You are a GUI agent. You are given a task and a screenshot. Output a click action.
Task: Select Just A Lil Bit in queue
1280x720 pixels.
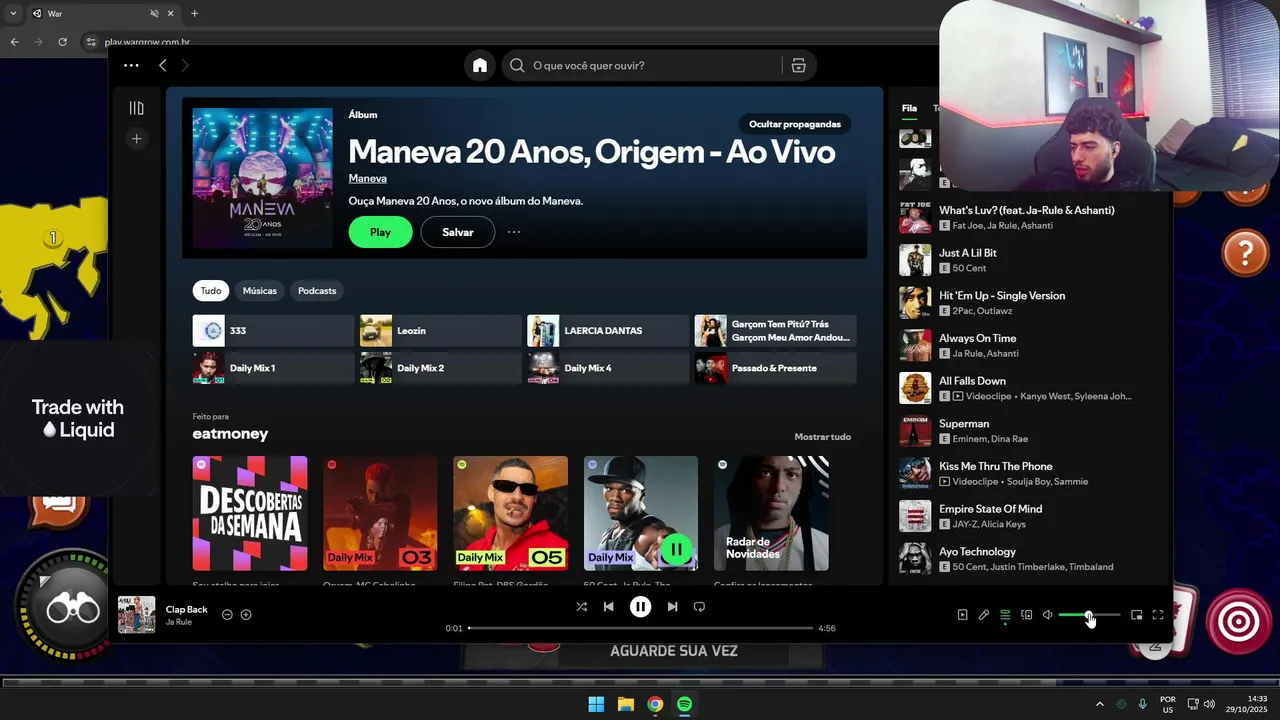(x=1027, y=260)
